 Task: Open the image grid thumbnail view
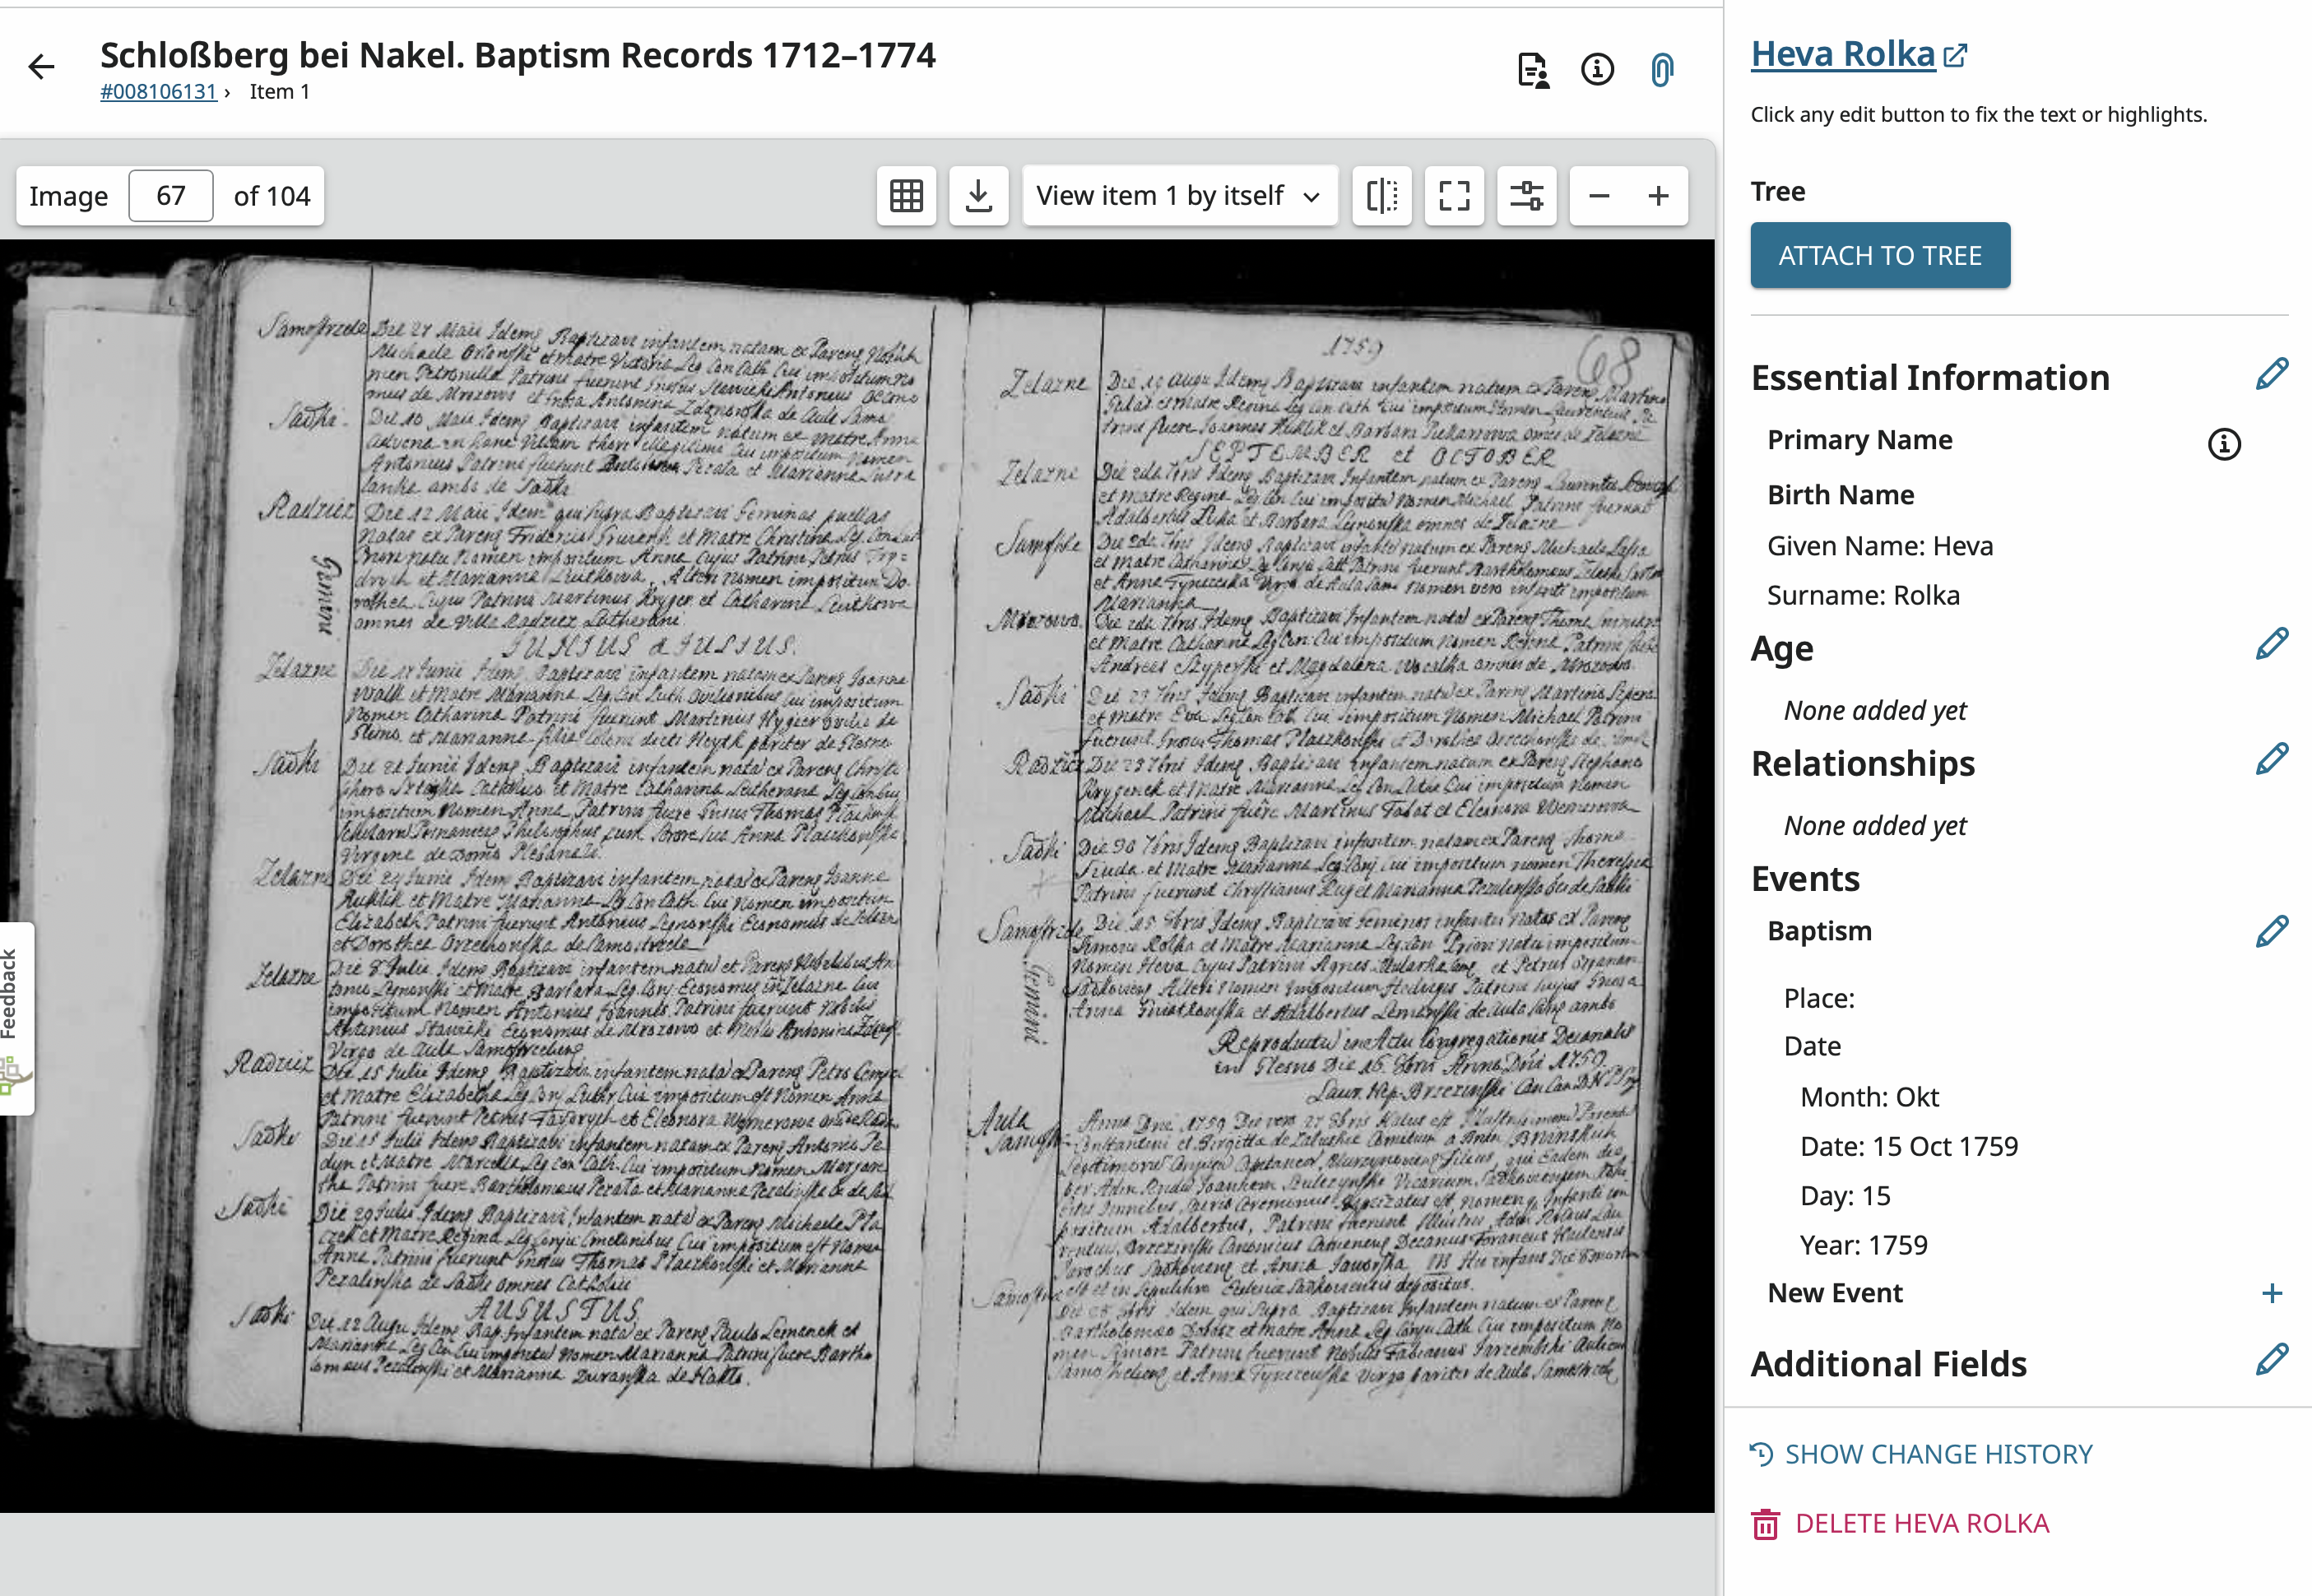906,196
